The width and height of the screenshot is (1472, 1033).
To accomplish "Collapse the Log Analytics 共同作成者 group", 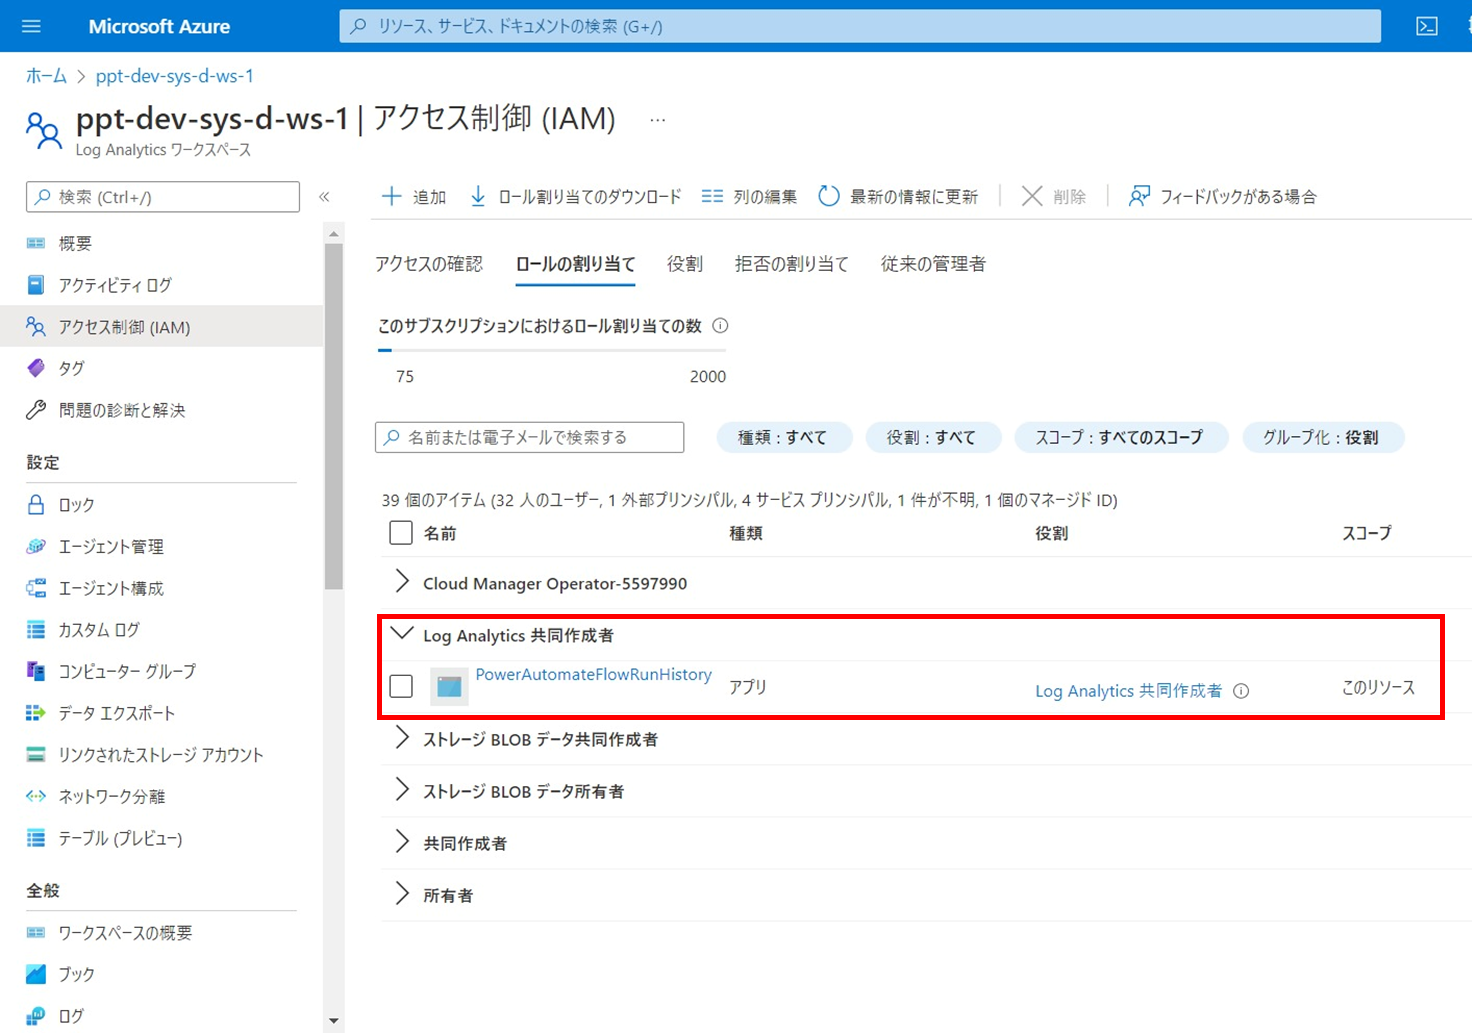I will [402, 634].
